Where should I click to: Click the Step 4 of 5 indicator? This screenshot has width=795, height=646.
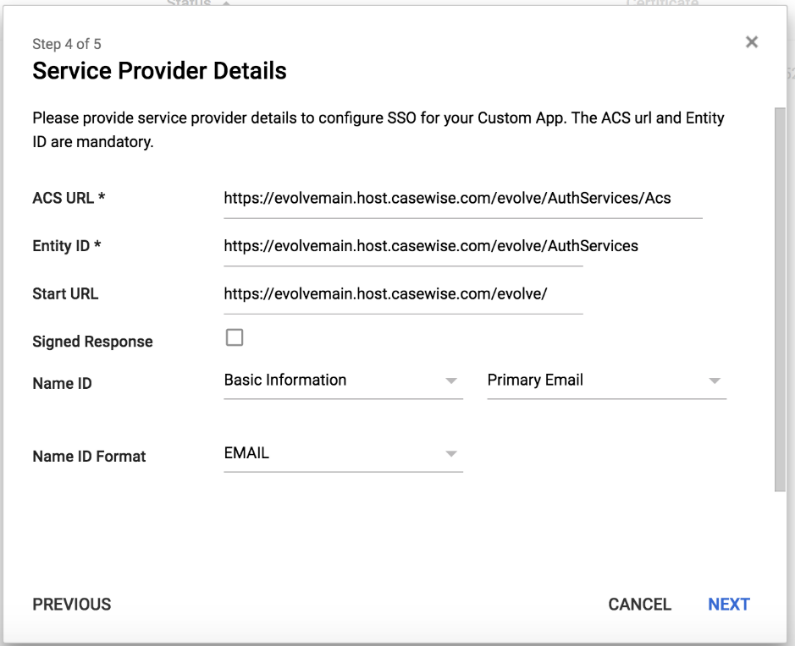(66, 44)
